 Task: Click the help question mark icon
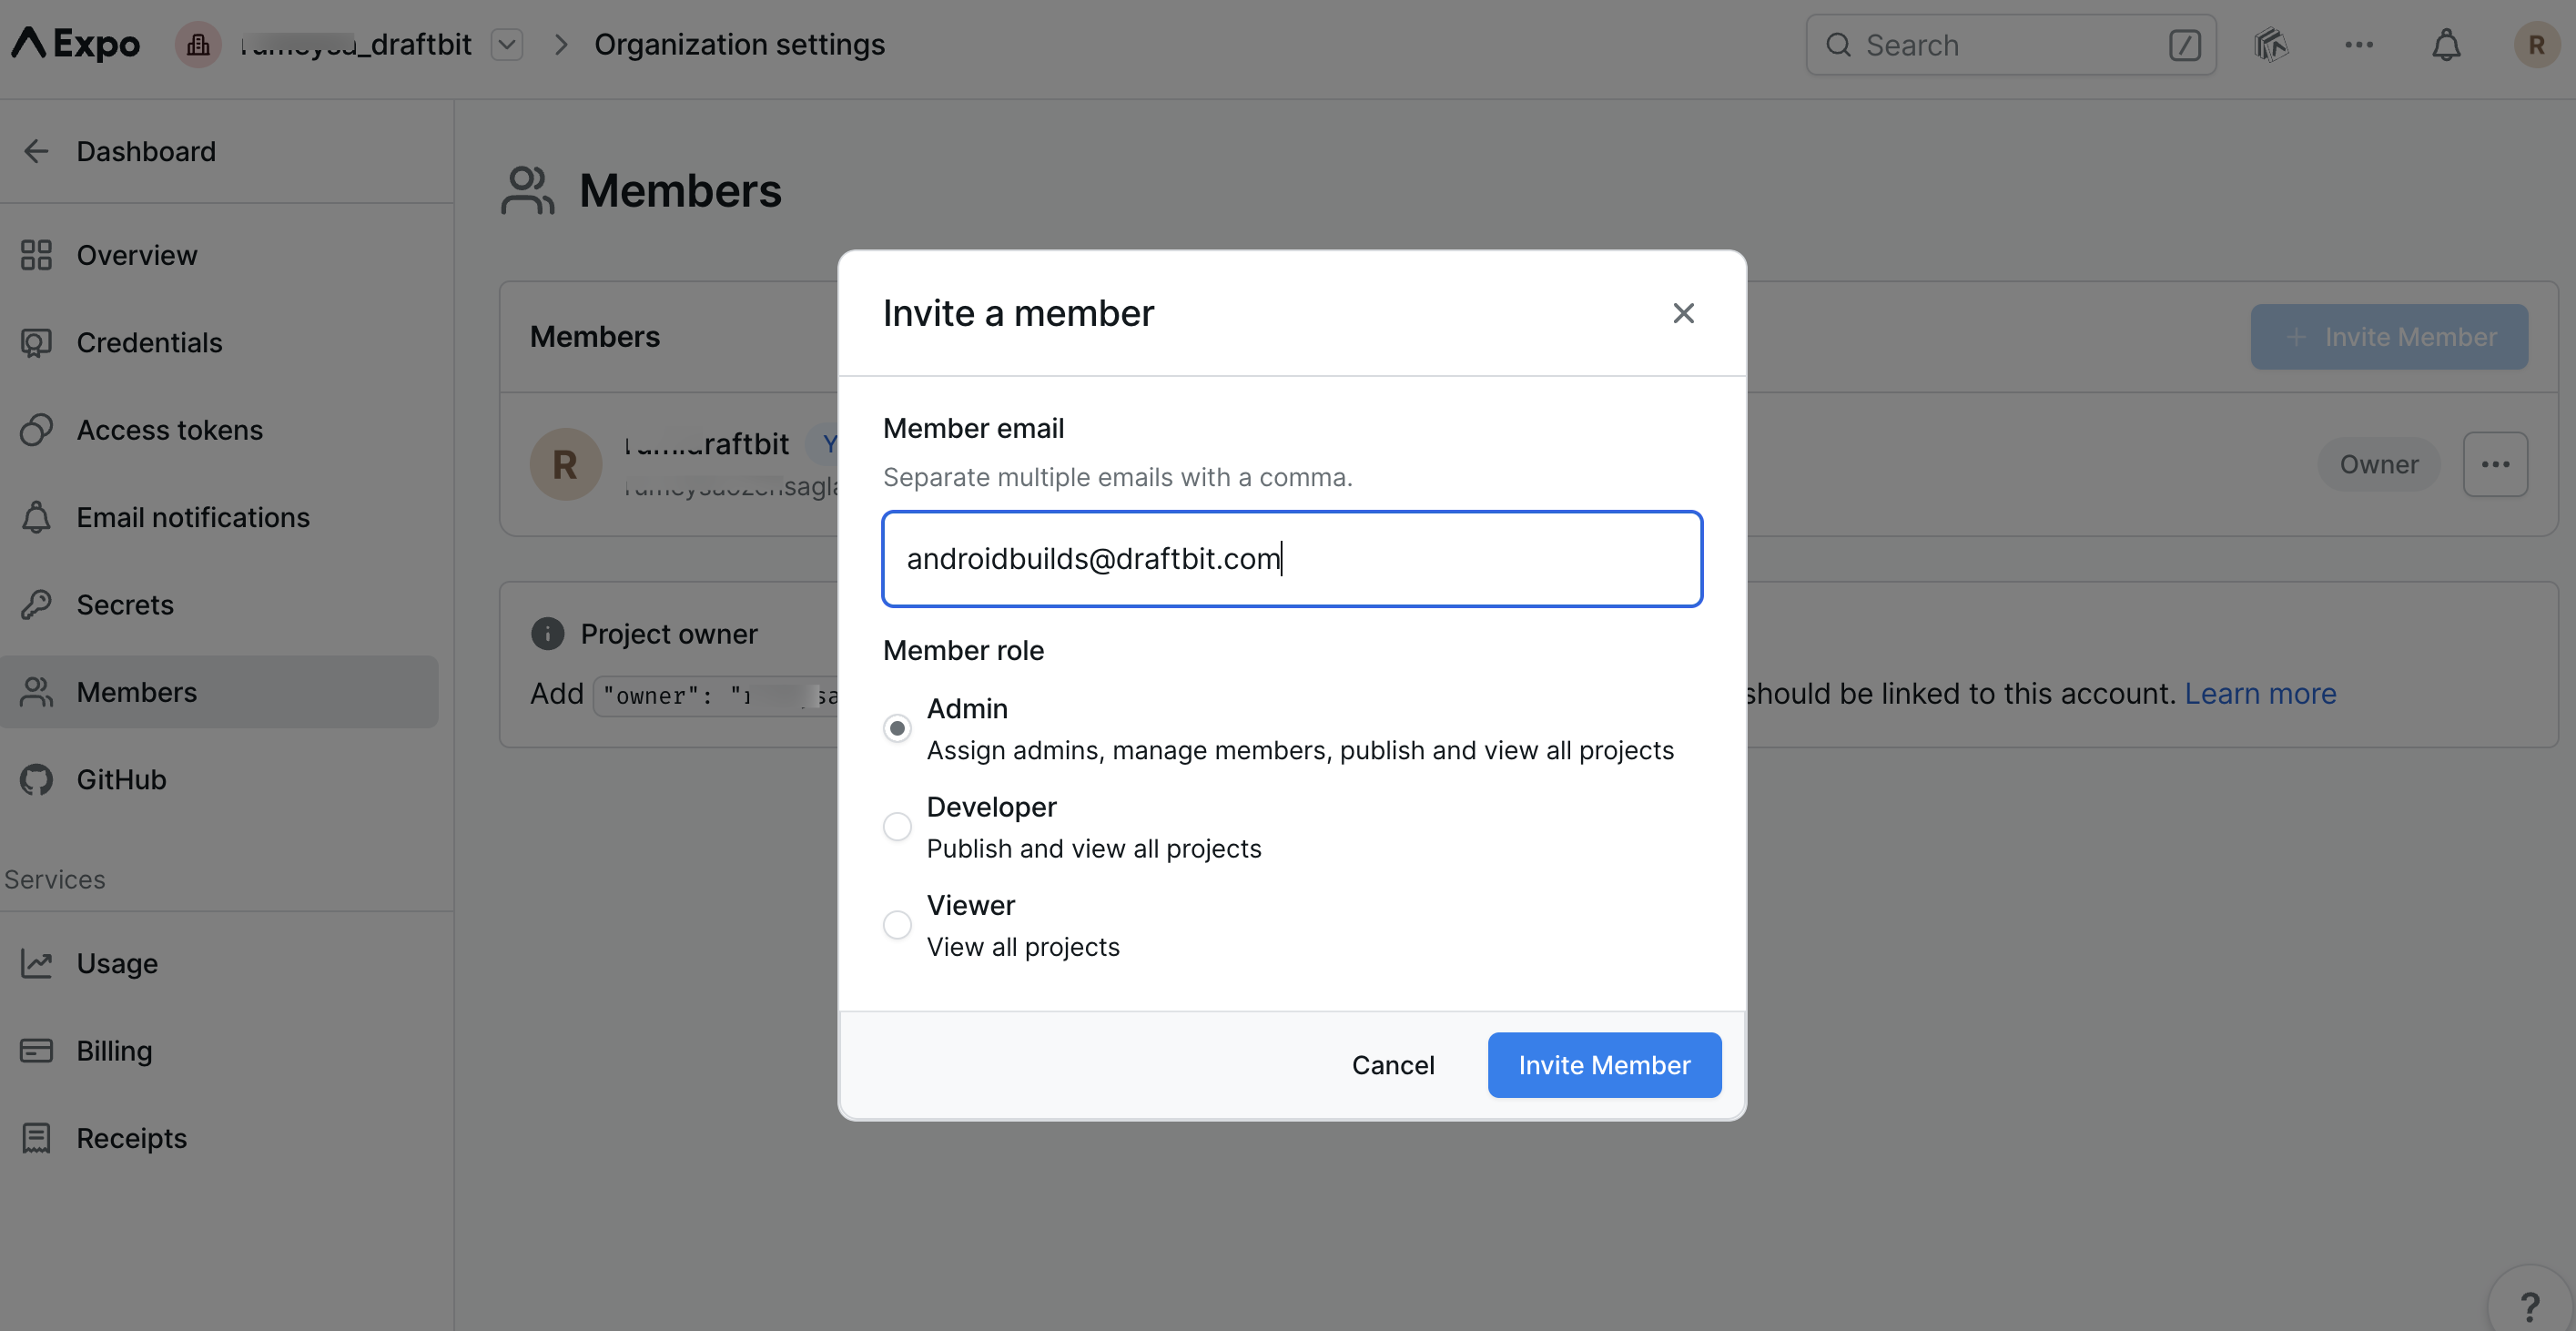tap(2529, 1306)
